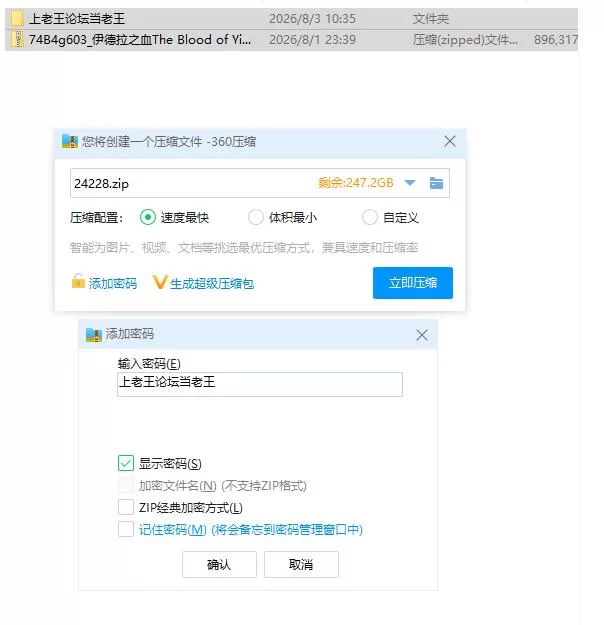Screen dimensions: 604x625
Task: Toggle the 显示密码(S) checkbox
Action: tap(126, 463)
